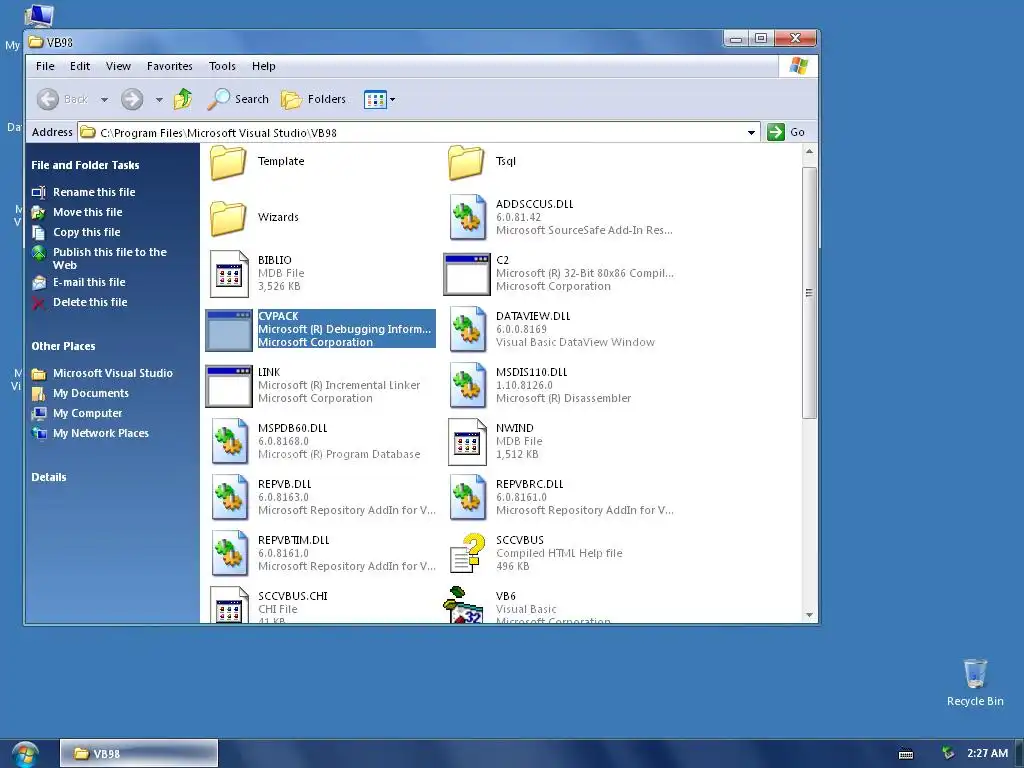
Task: Select the NWIND file name text
Action: pyautogui.click(x=515, y=428)
